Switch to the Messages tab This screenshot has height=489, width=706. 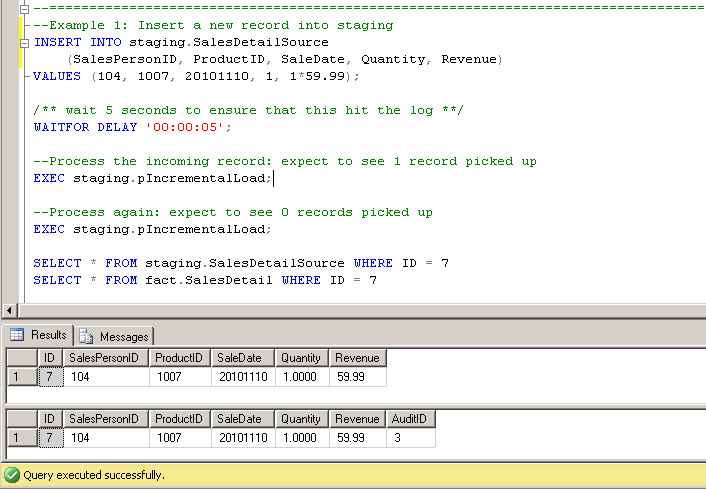click(114, 336)
